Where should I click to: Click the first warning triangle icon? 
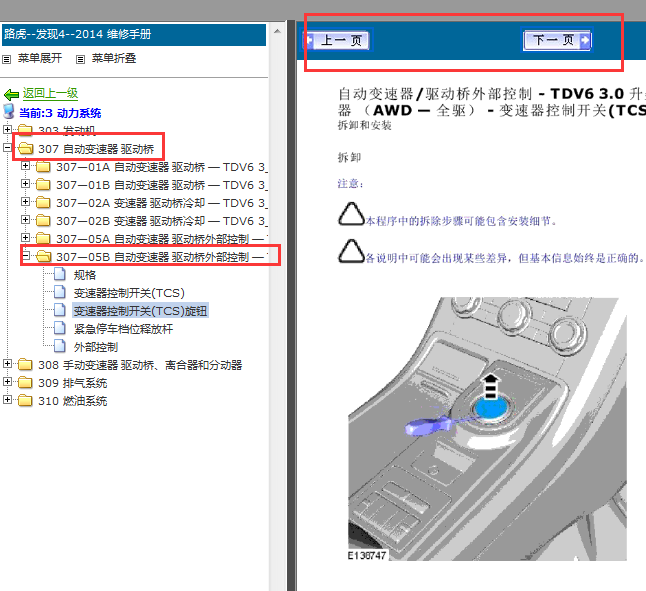(351, 214)
